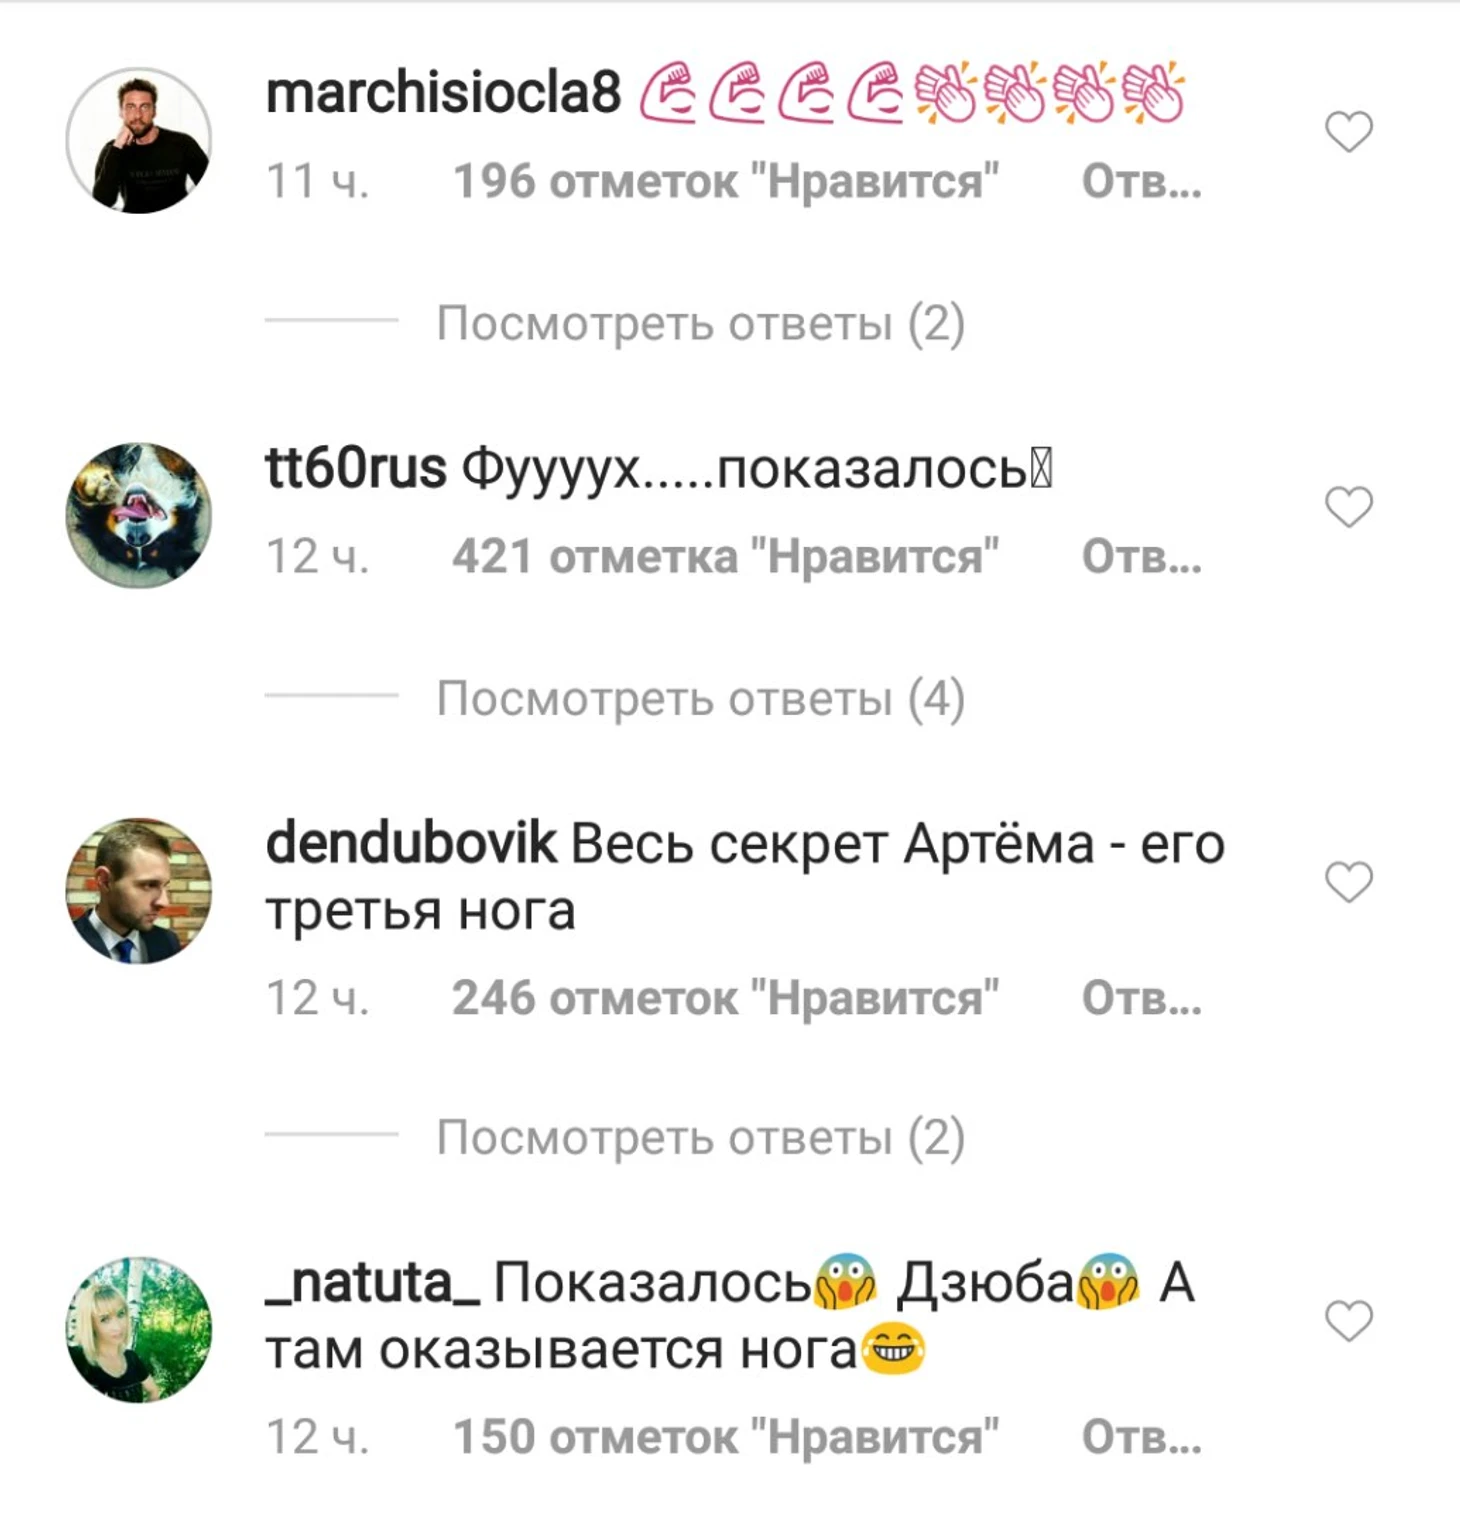
Task: Open _natuta_ profile avatar
Action: [x=139, y=1329]
